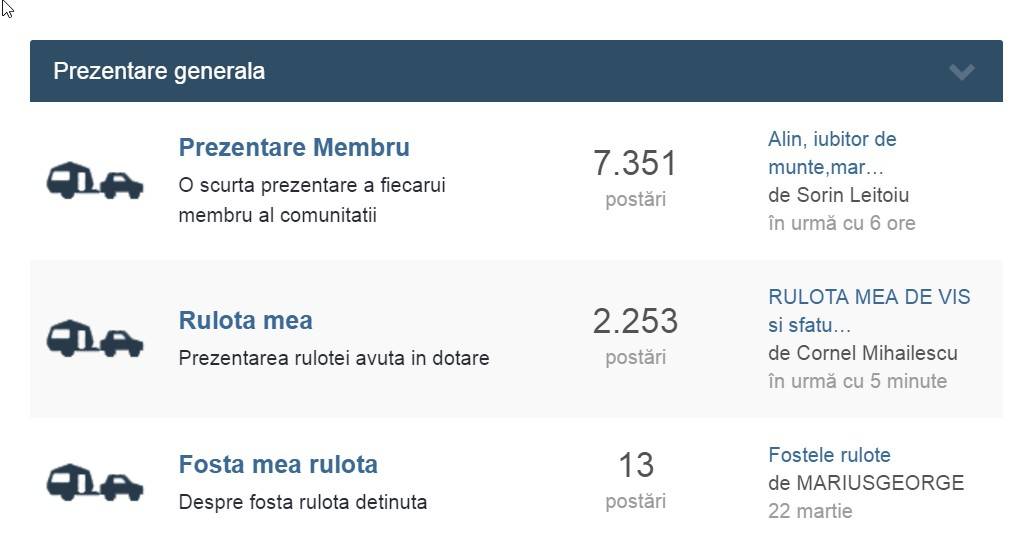The height and width of the screenshot is (545, 1027).
Task: Click caravan icon beside Rulota mea
Action: (x=95, y=338)
